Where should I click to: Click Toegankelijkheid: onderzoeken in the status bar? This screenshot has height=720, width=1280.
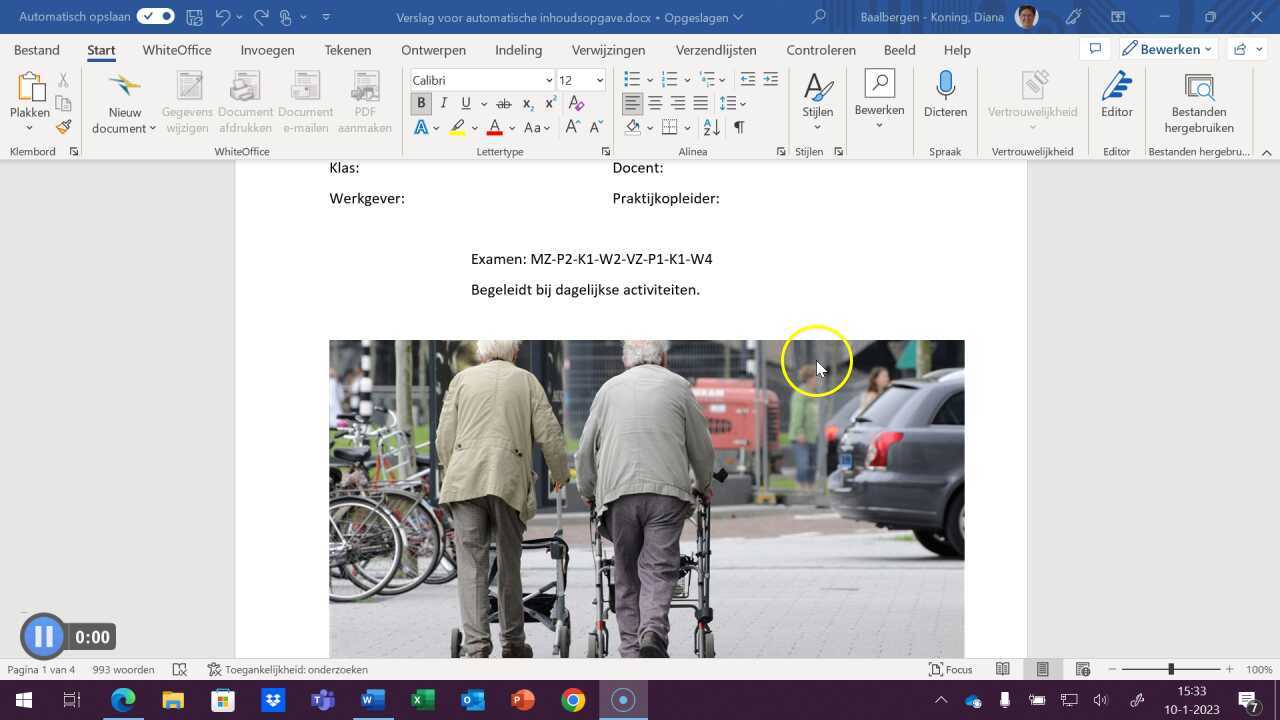(288, 670)
